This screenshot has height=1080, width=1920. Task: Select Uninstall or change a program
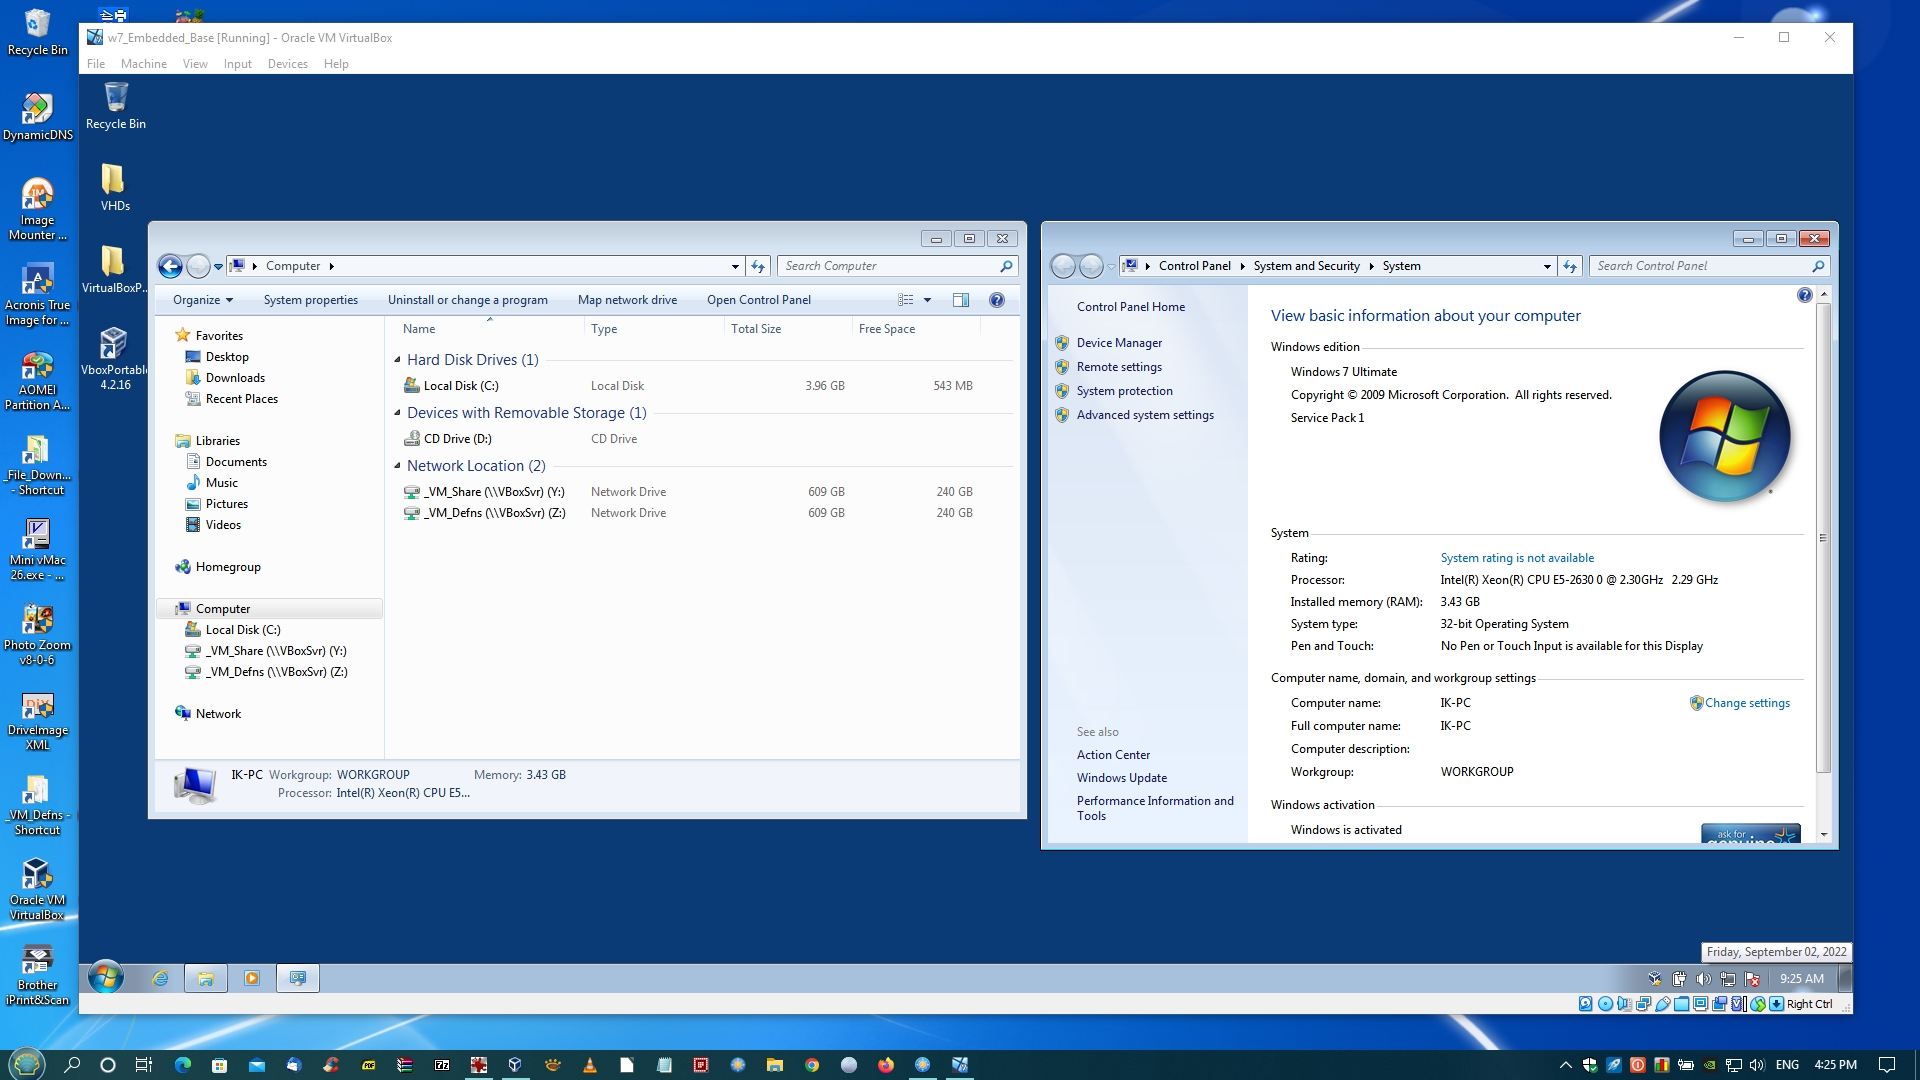tap(468, 300)
